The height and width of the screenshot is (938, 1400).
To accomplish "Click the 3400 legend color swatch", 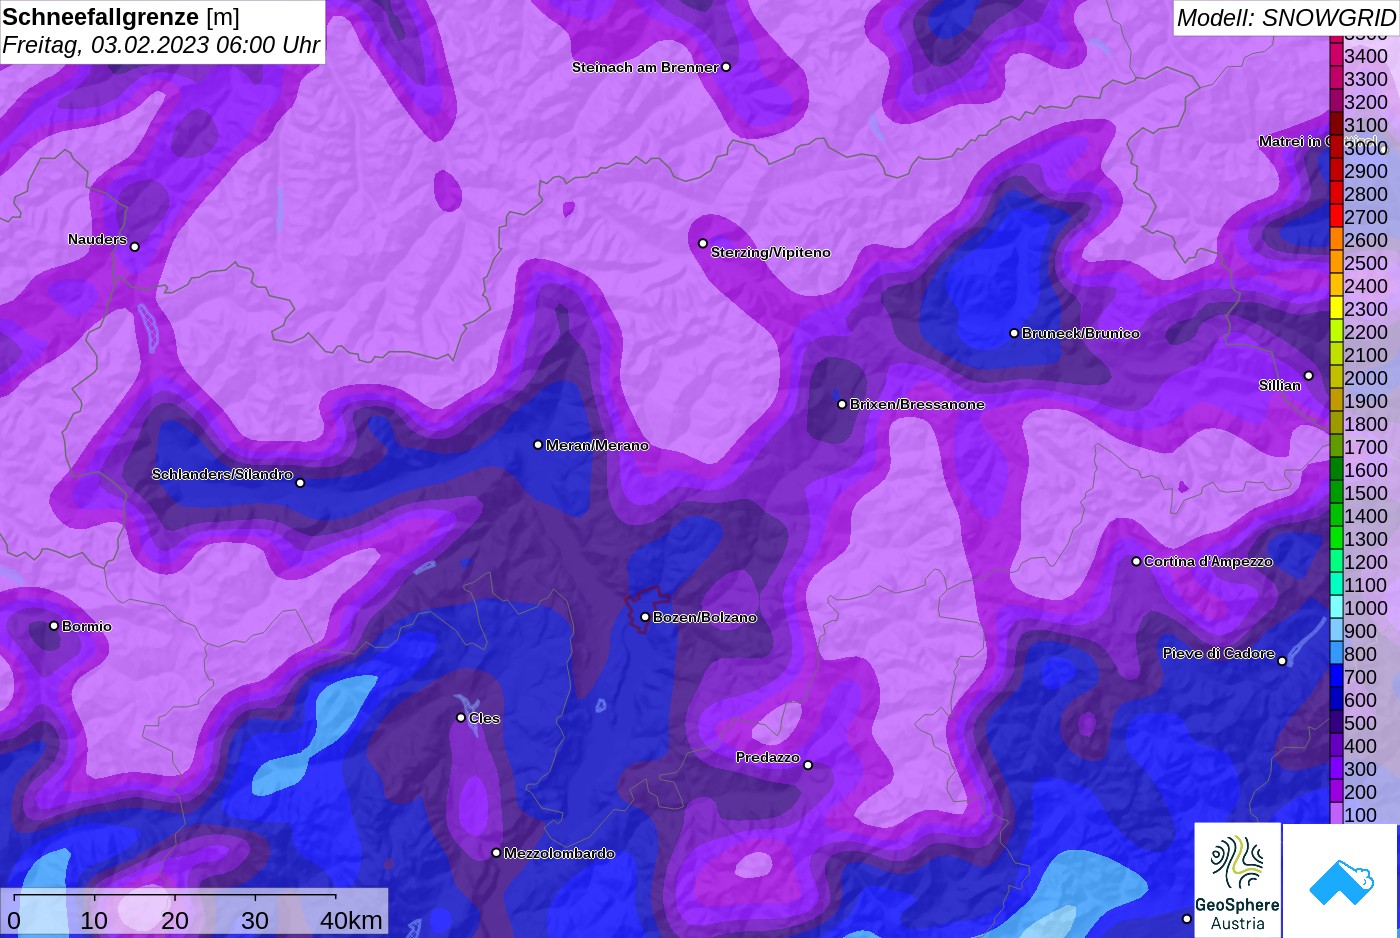I will pyautogui.click(x=1336, y=56).
